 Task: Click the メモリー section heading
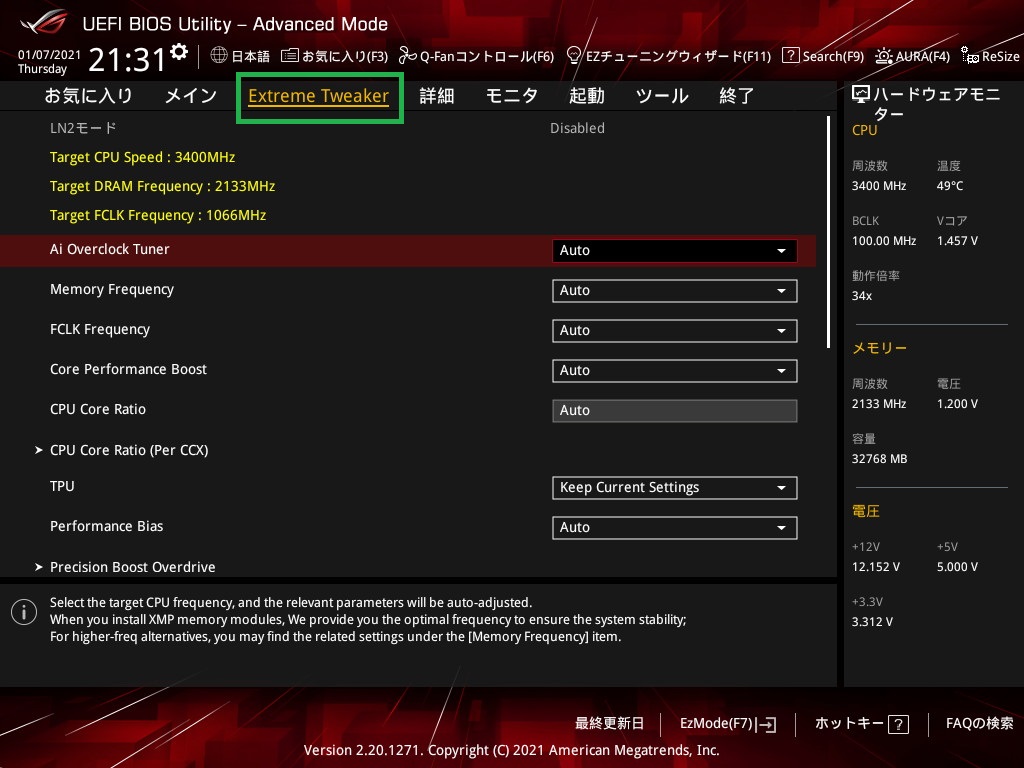coord(880,348)
